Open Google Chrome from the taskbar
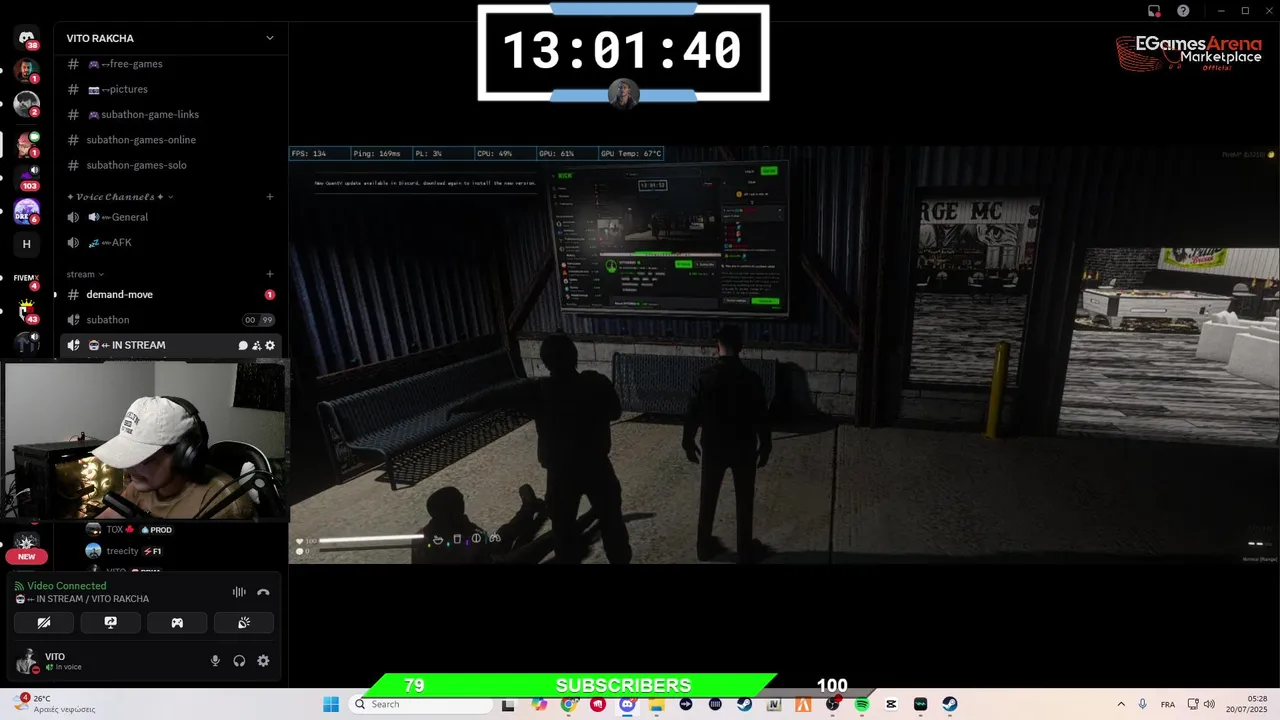The width and height of the screenshot is (1280, 720). (x=569, y=704)
